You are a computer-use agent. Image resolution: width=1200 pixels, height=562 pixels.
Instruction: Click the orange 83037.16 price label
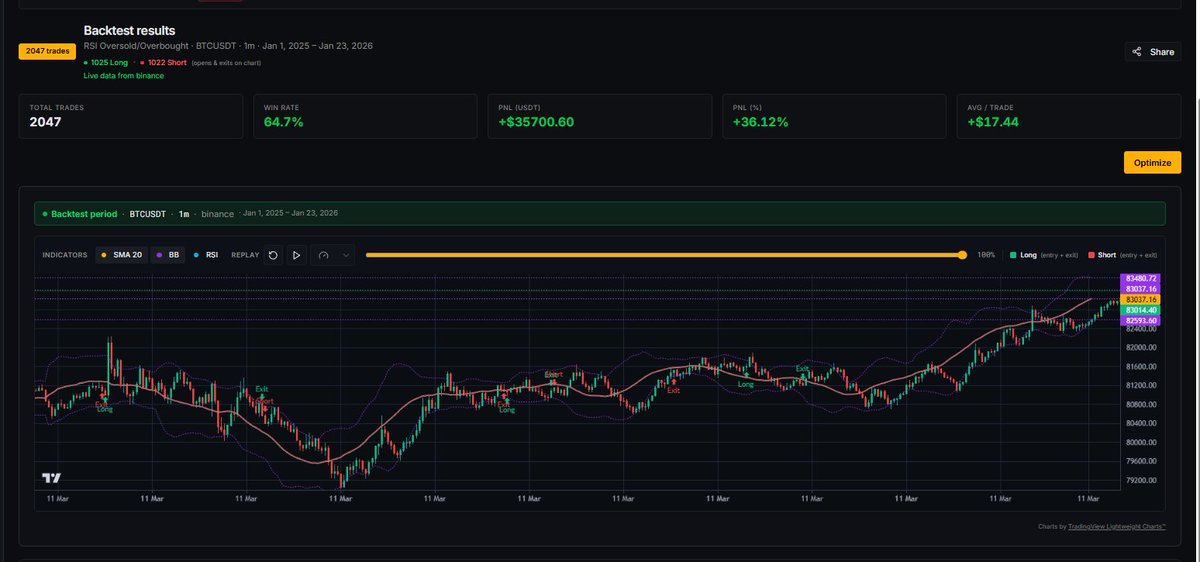[x=1140, y=299]
